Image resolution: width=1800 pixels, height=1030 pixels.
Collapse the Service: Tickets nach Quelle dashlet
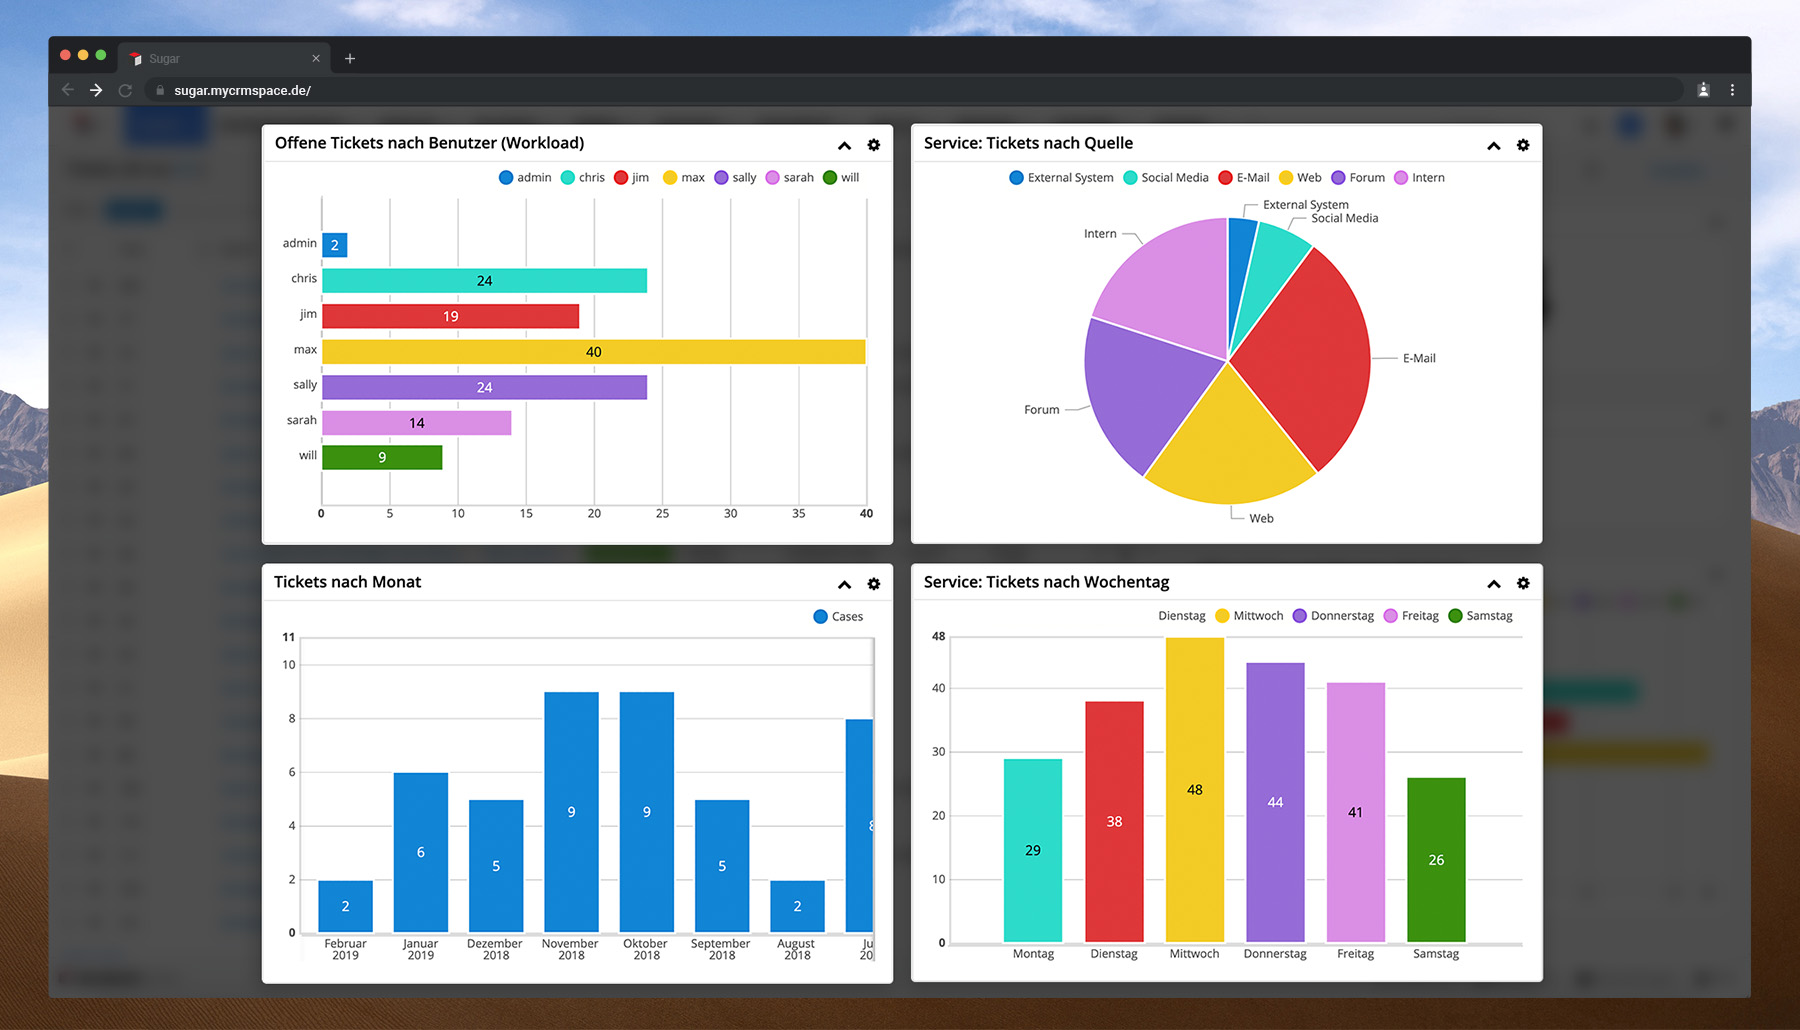pos(1493,146)
